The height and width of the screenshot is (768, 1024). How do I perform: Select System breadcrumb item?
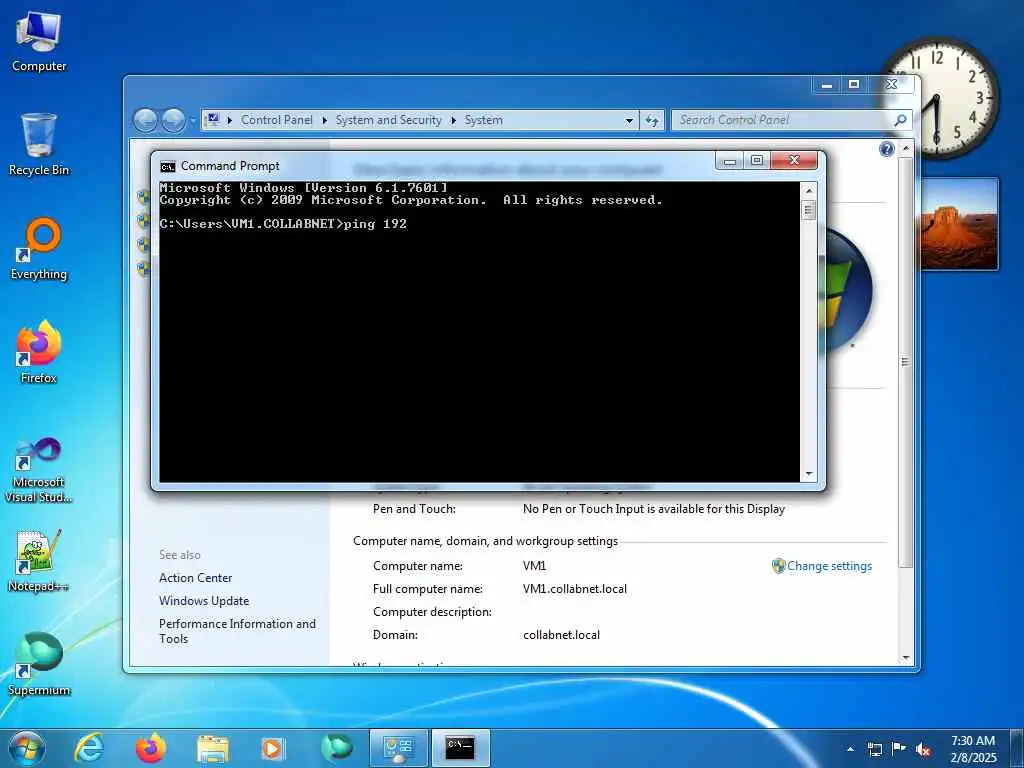(x=483, y=120)
